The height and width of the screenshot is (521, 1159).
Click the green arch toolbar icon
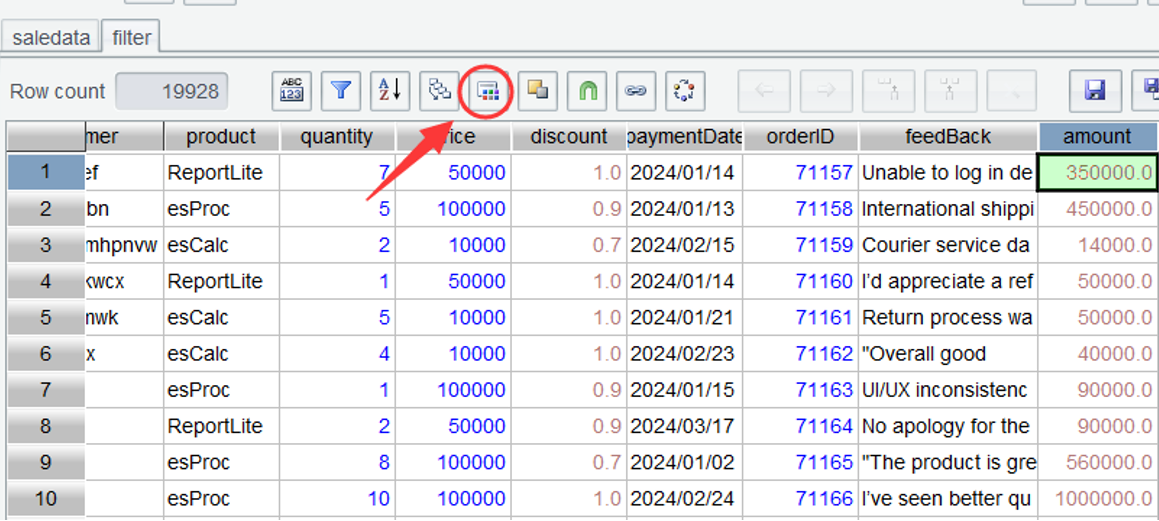pos(587,91)
